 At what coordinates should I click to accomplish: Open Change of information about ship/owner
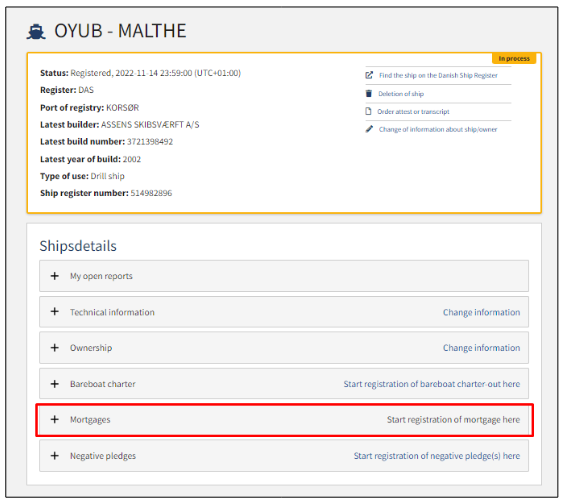point(438,129)
